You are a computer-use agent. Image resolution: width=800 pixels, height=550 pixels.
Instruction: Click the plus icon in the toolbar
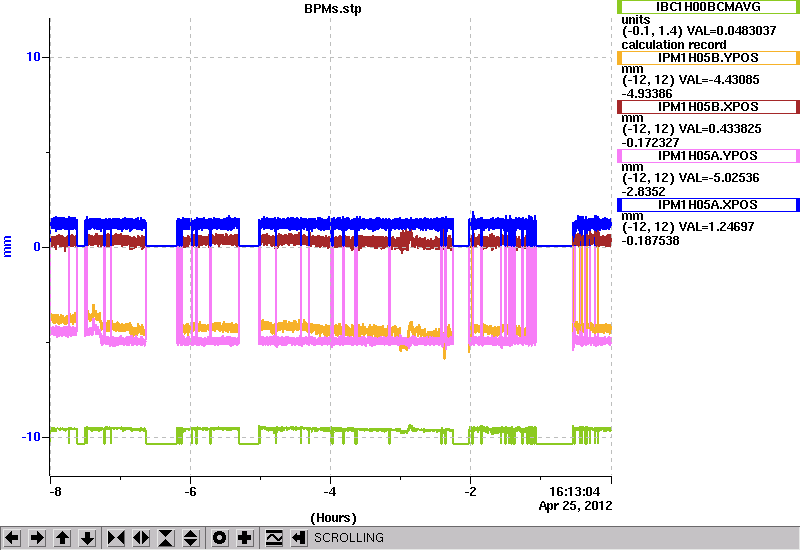click(245, 538)
